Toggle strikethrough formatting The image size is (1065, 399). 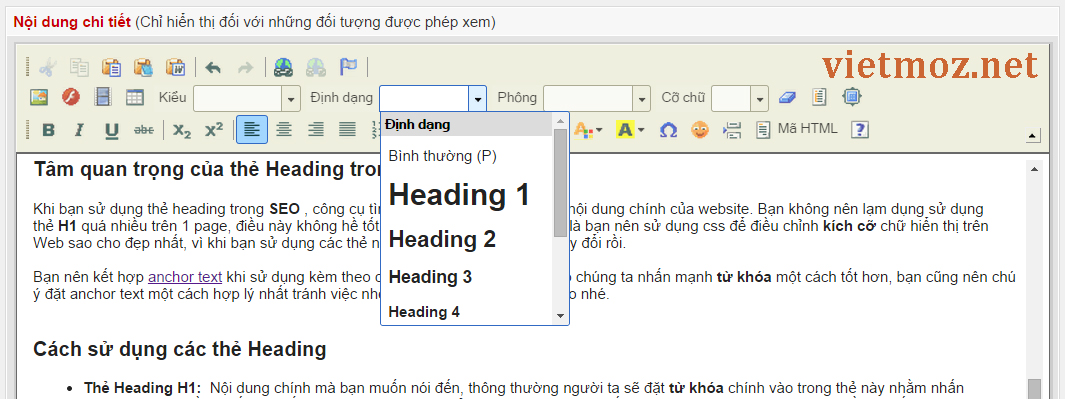pos(143,130)
